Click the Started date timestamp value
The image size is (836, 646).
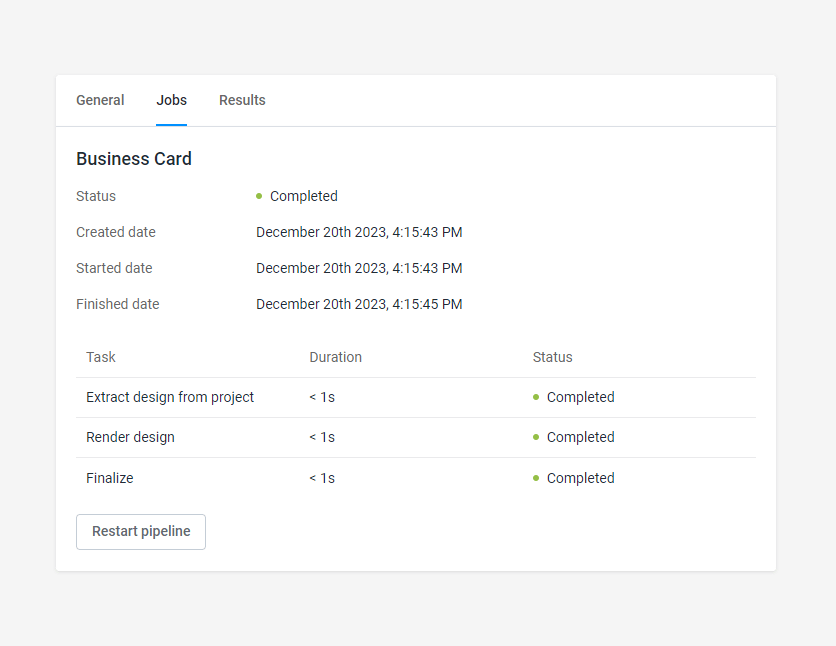pos(359,268)
